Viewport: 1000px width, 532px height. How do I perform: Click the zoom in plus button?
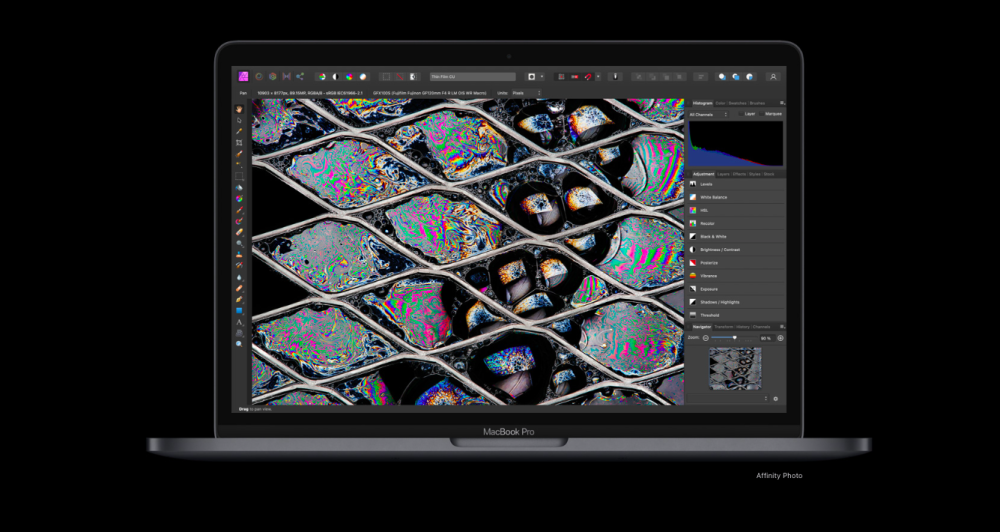pyautogui.click(x=780, y=338)
